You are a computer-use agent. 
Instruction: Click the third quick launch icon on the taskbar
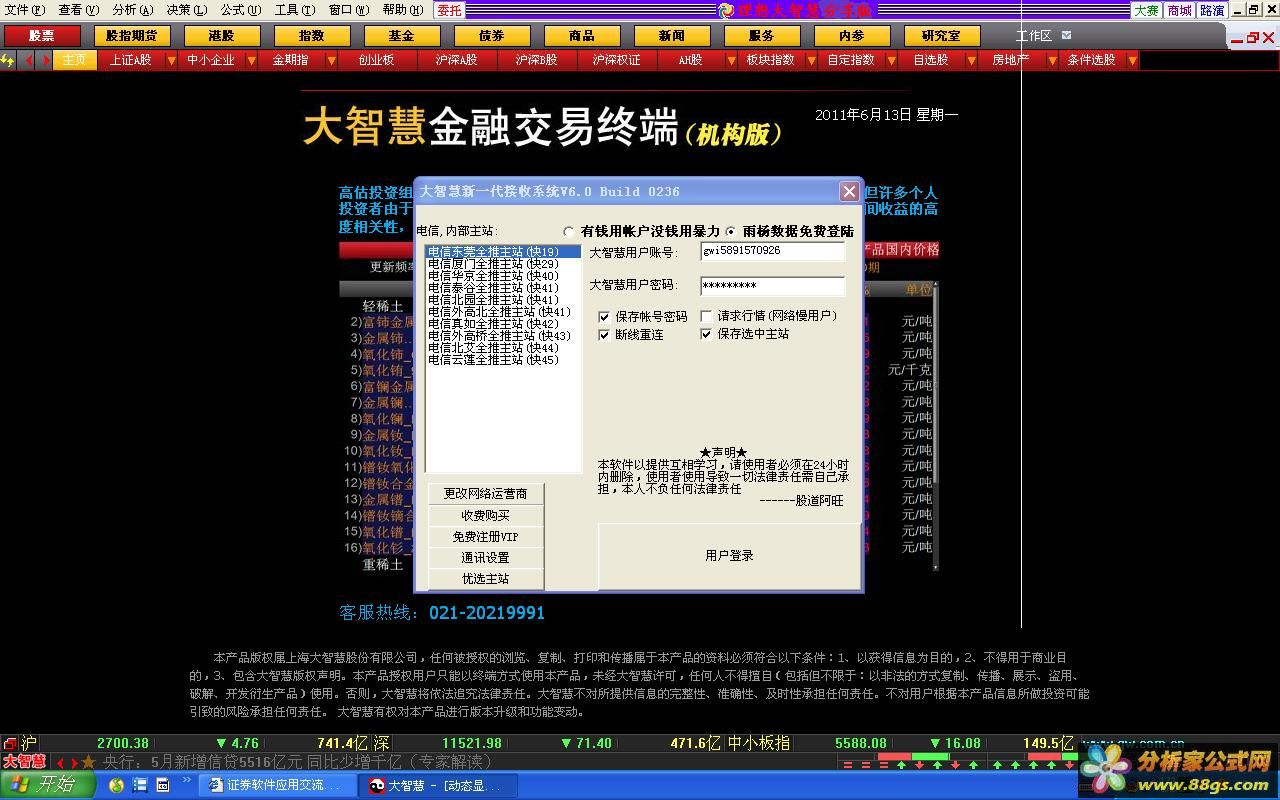coord(162,785)
